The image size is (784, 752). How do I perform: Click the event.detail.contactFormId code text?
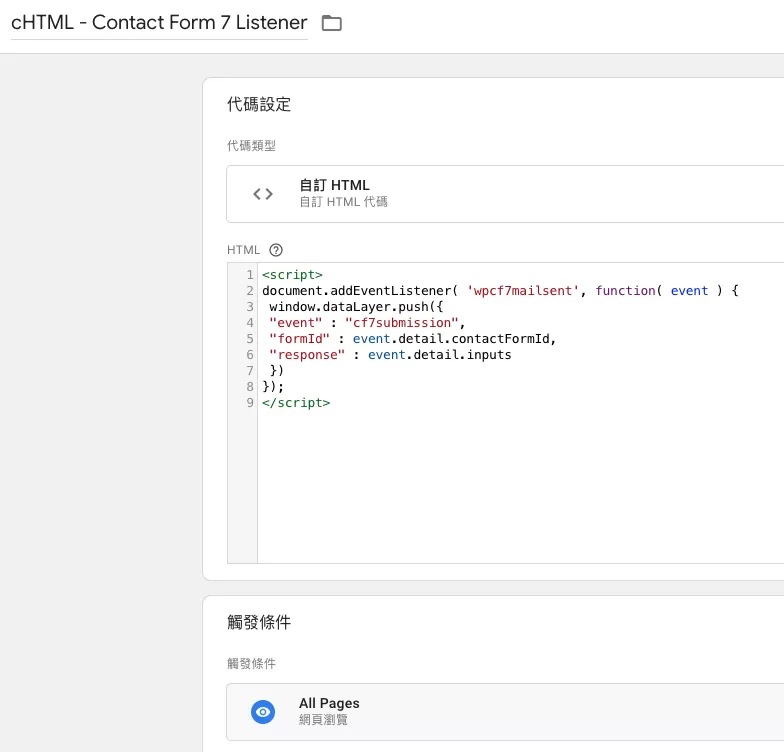(x=451, y=338)
